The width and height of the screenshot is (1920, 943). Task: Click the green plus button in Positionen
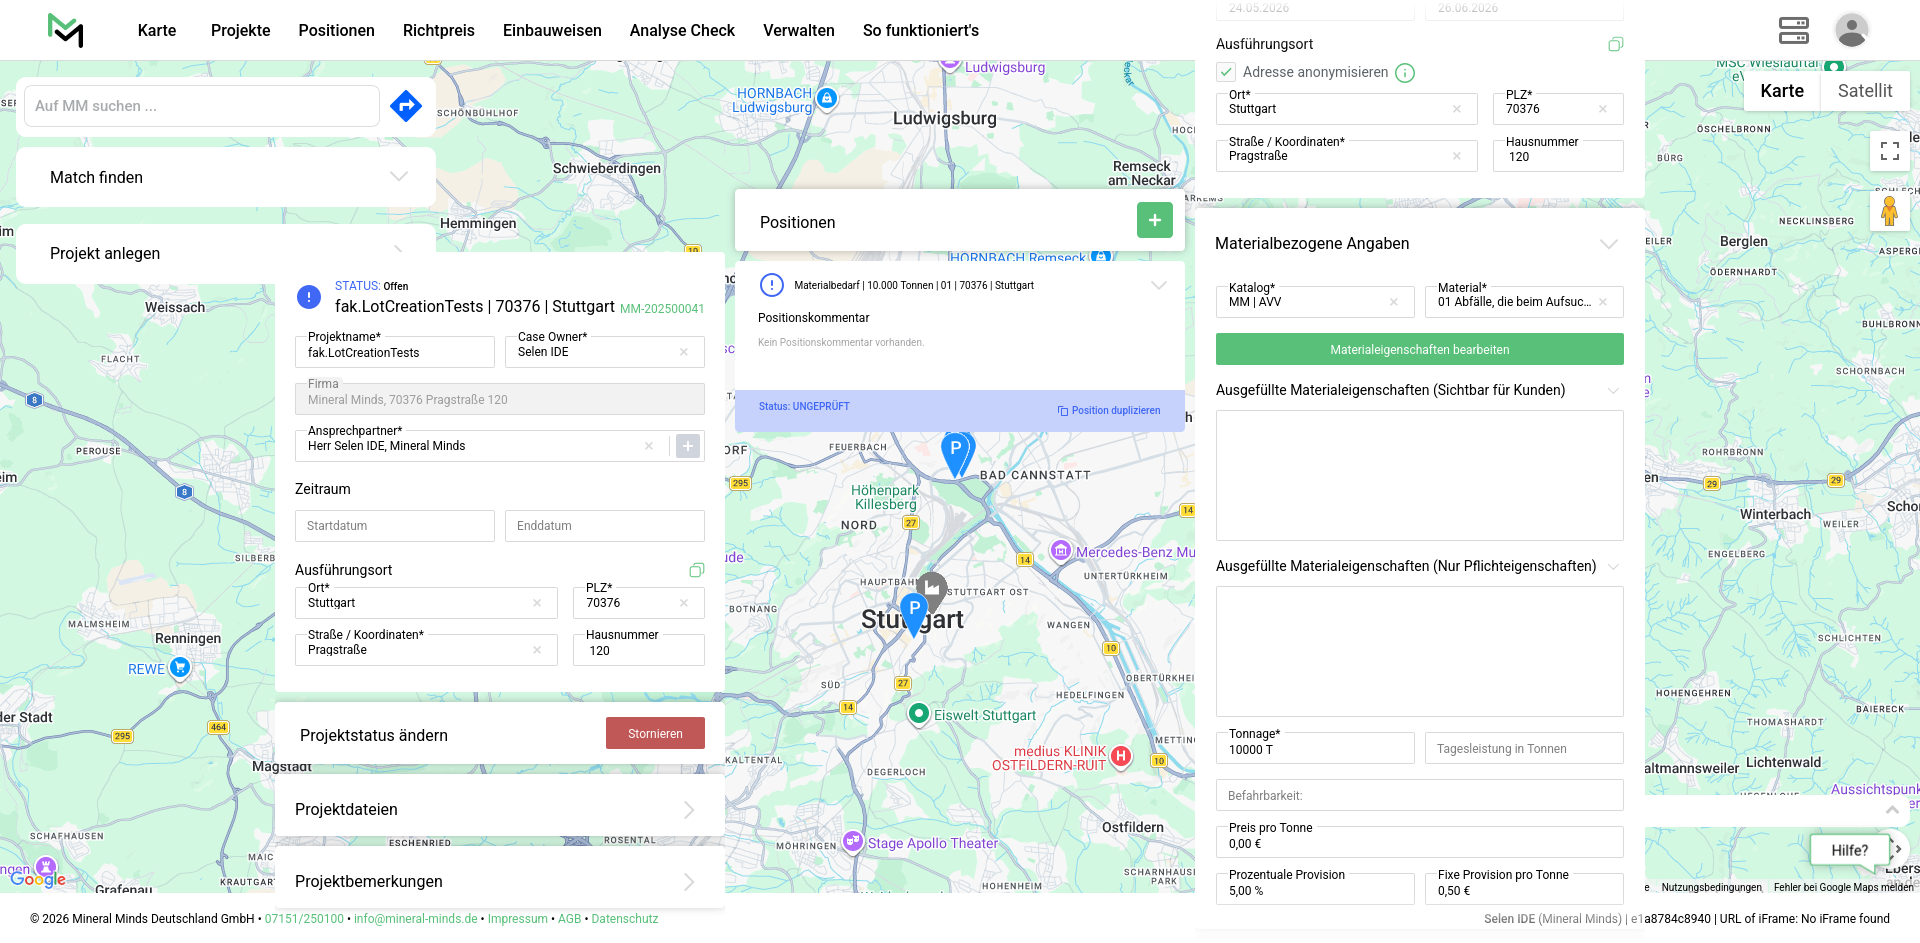point(1154,220)
